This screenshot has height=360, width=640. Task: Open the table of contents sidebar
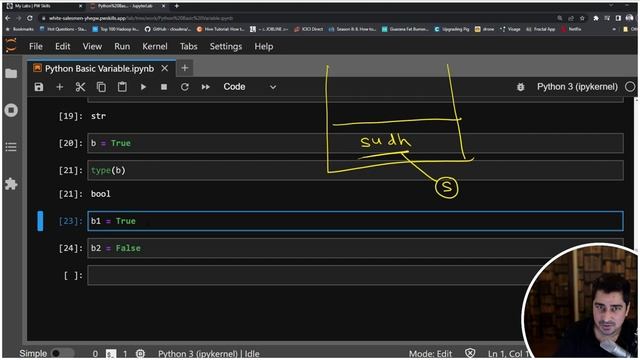11,147
